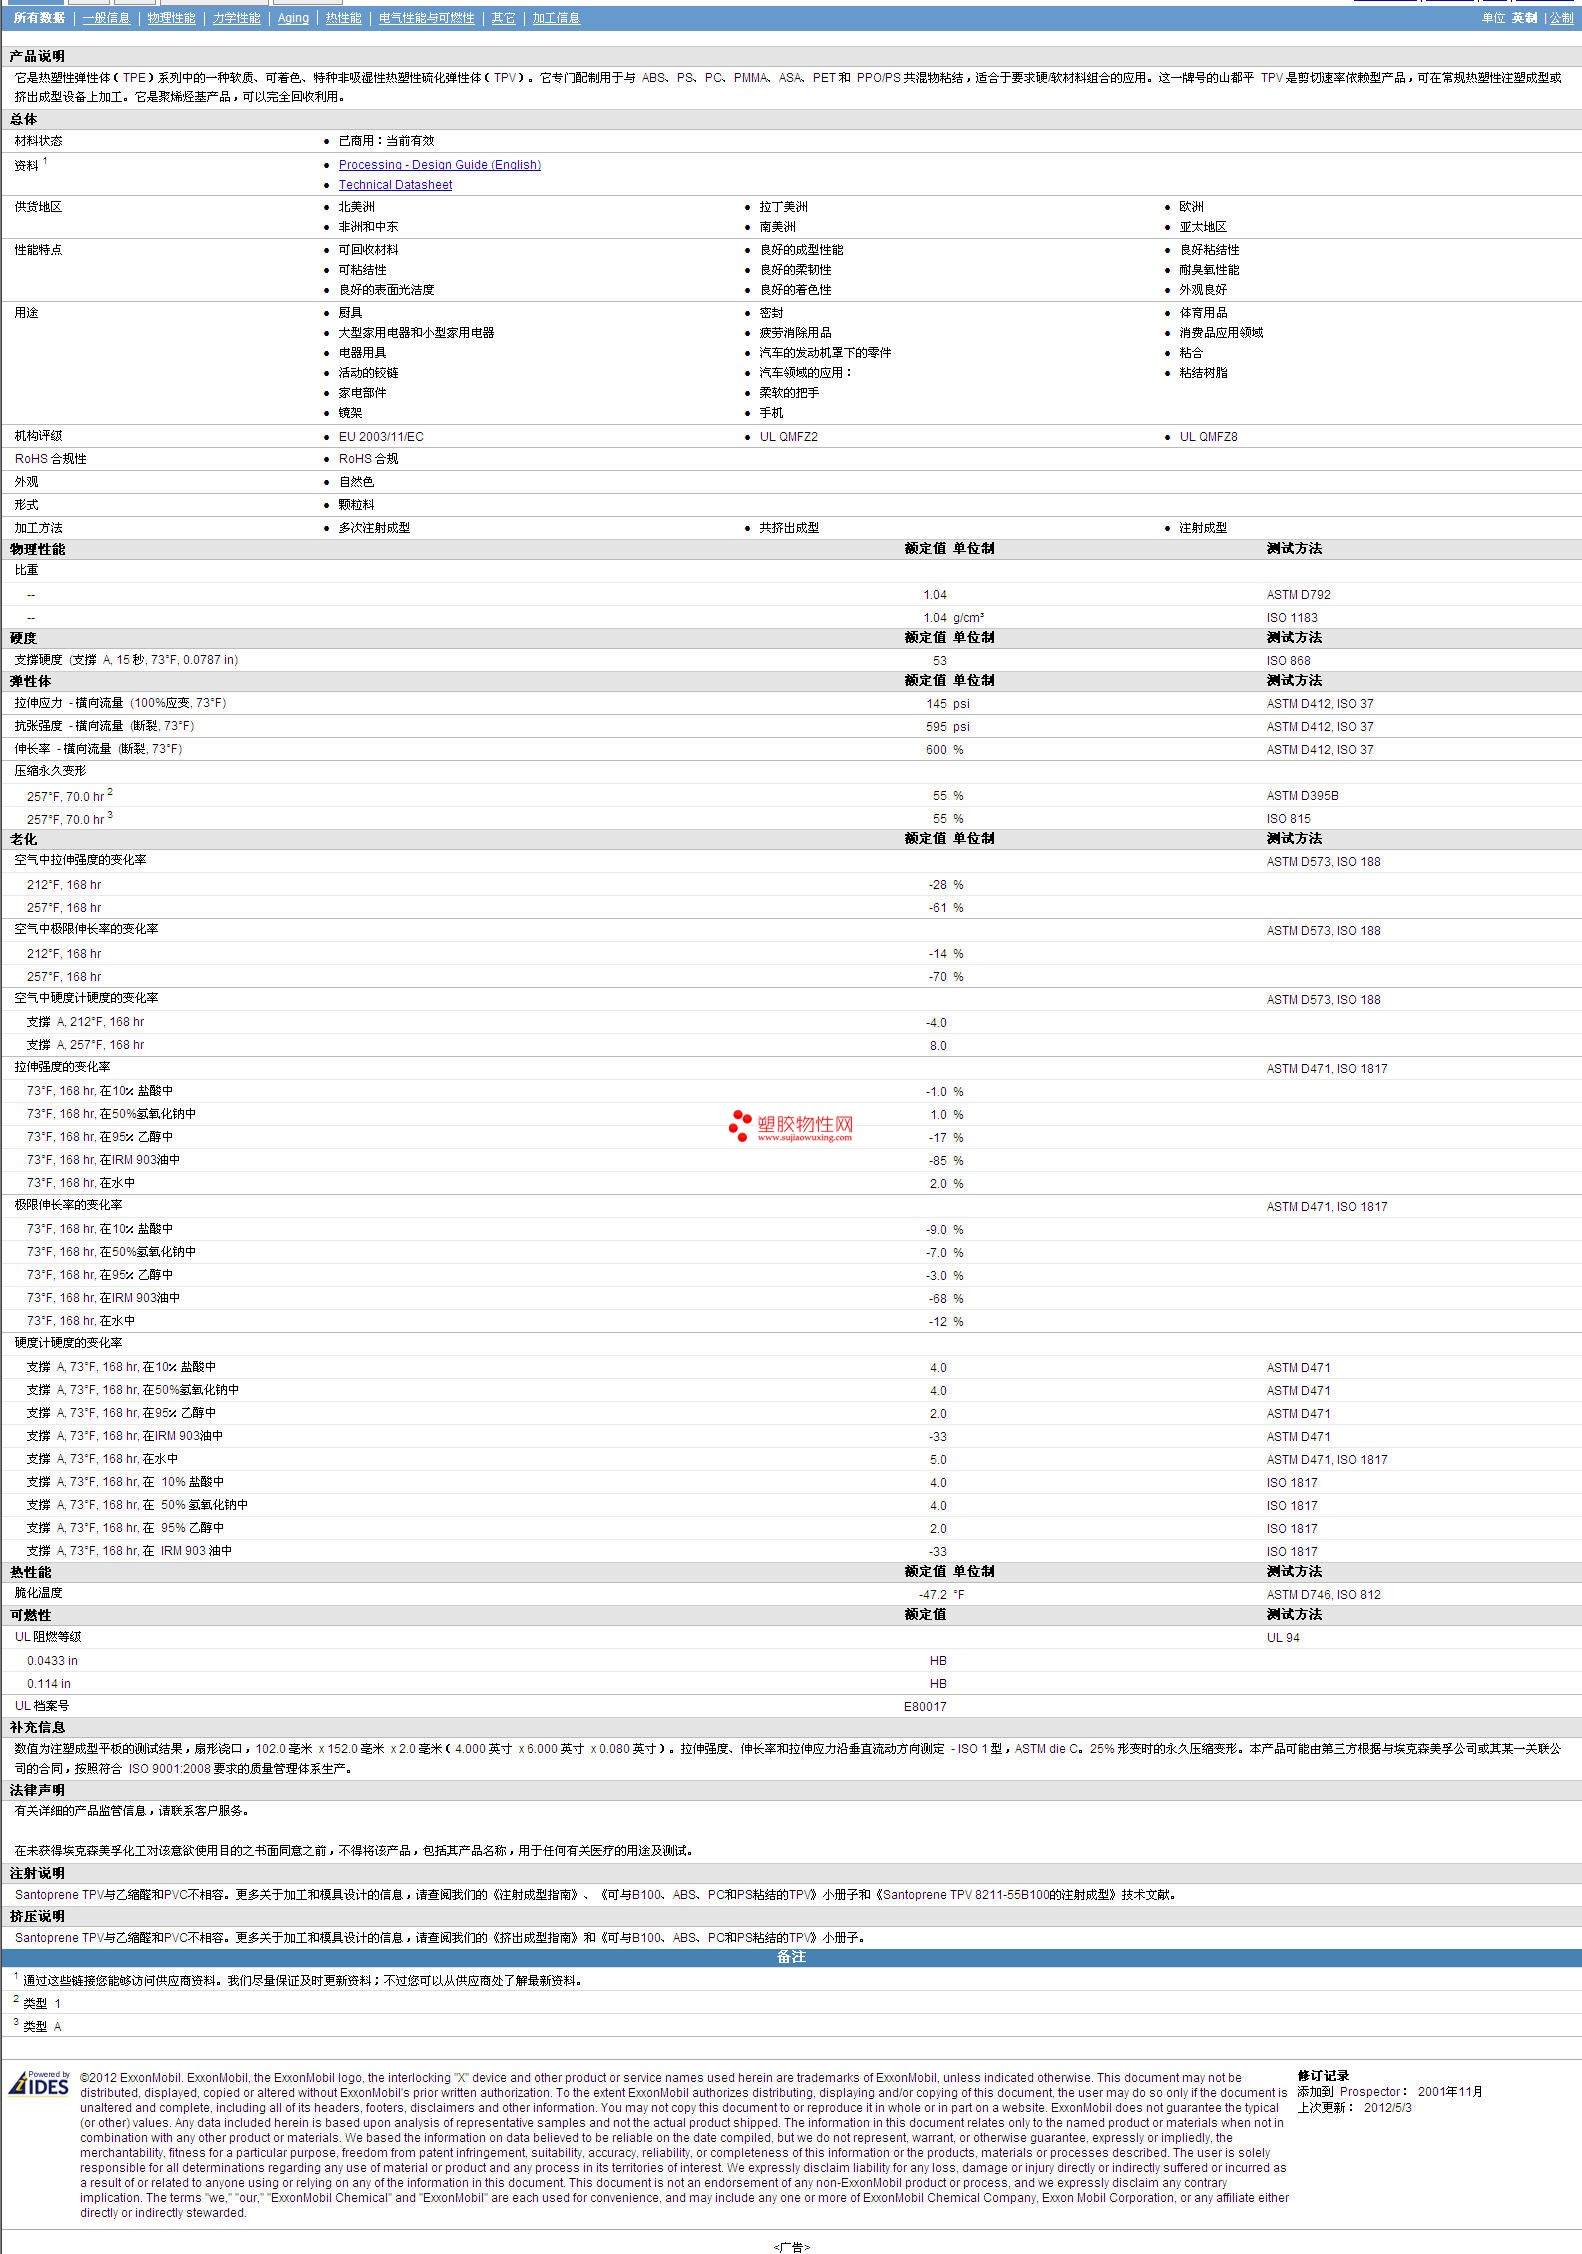1582x2254 pixels.
Task: Click the 备注 notes bar
Action: tap(791, 1957)
